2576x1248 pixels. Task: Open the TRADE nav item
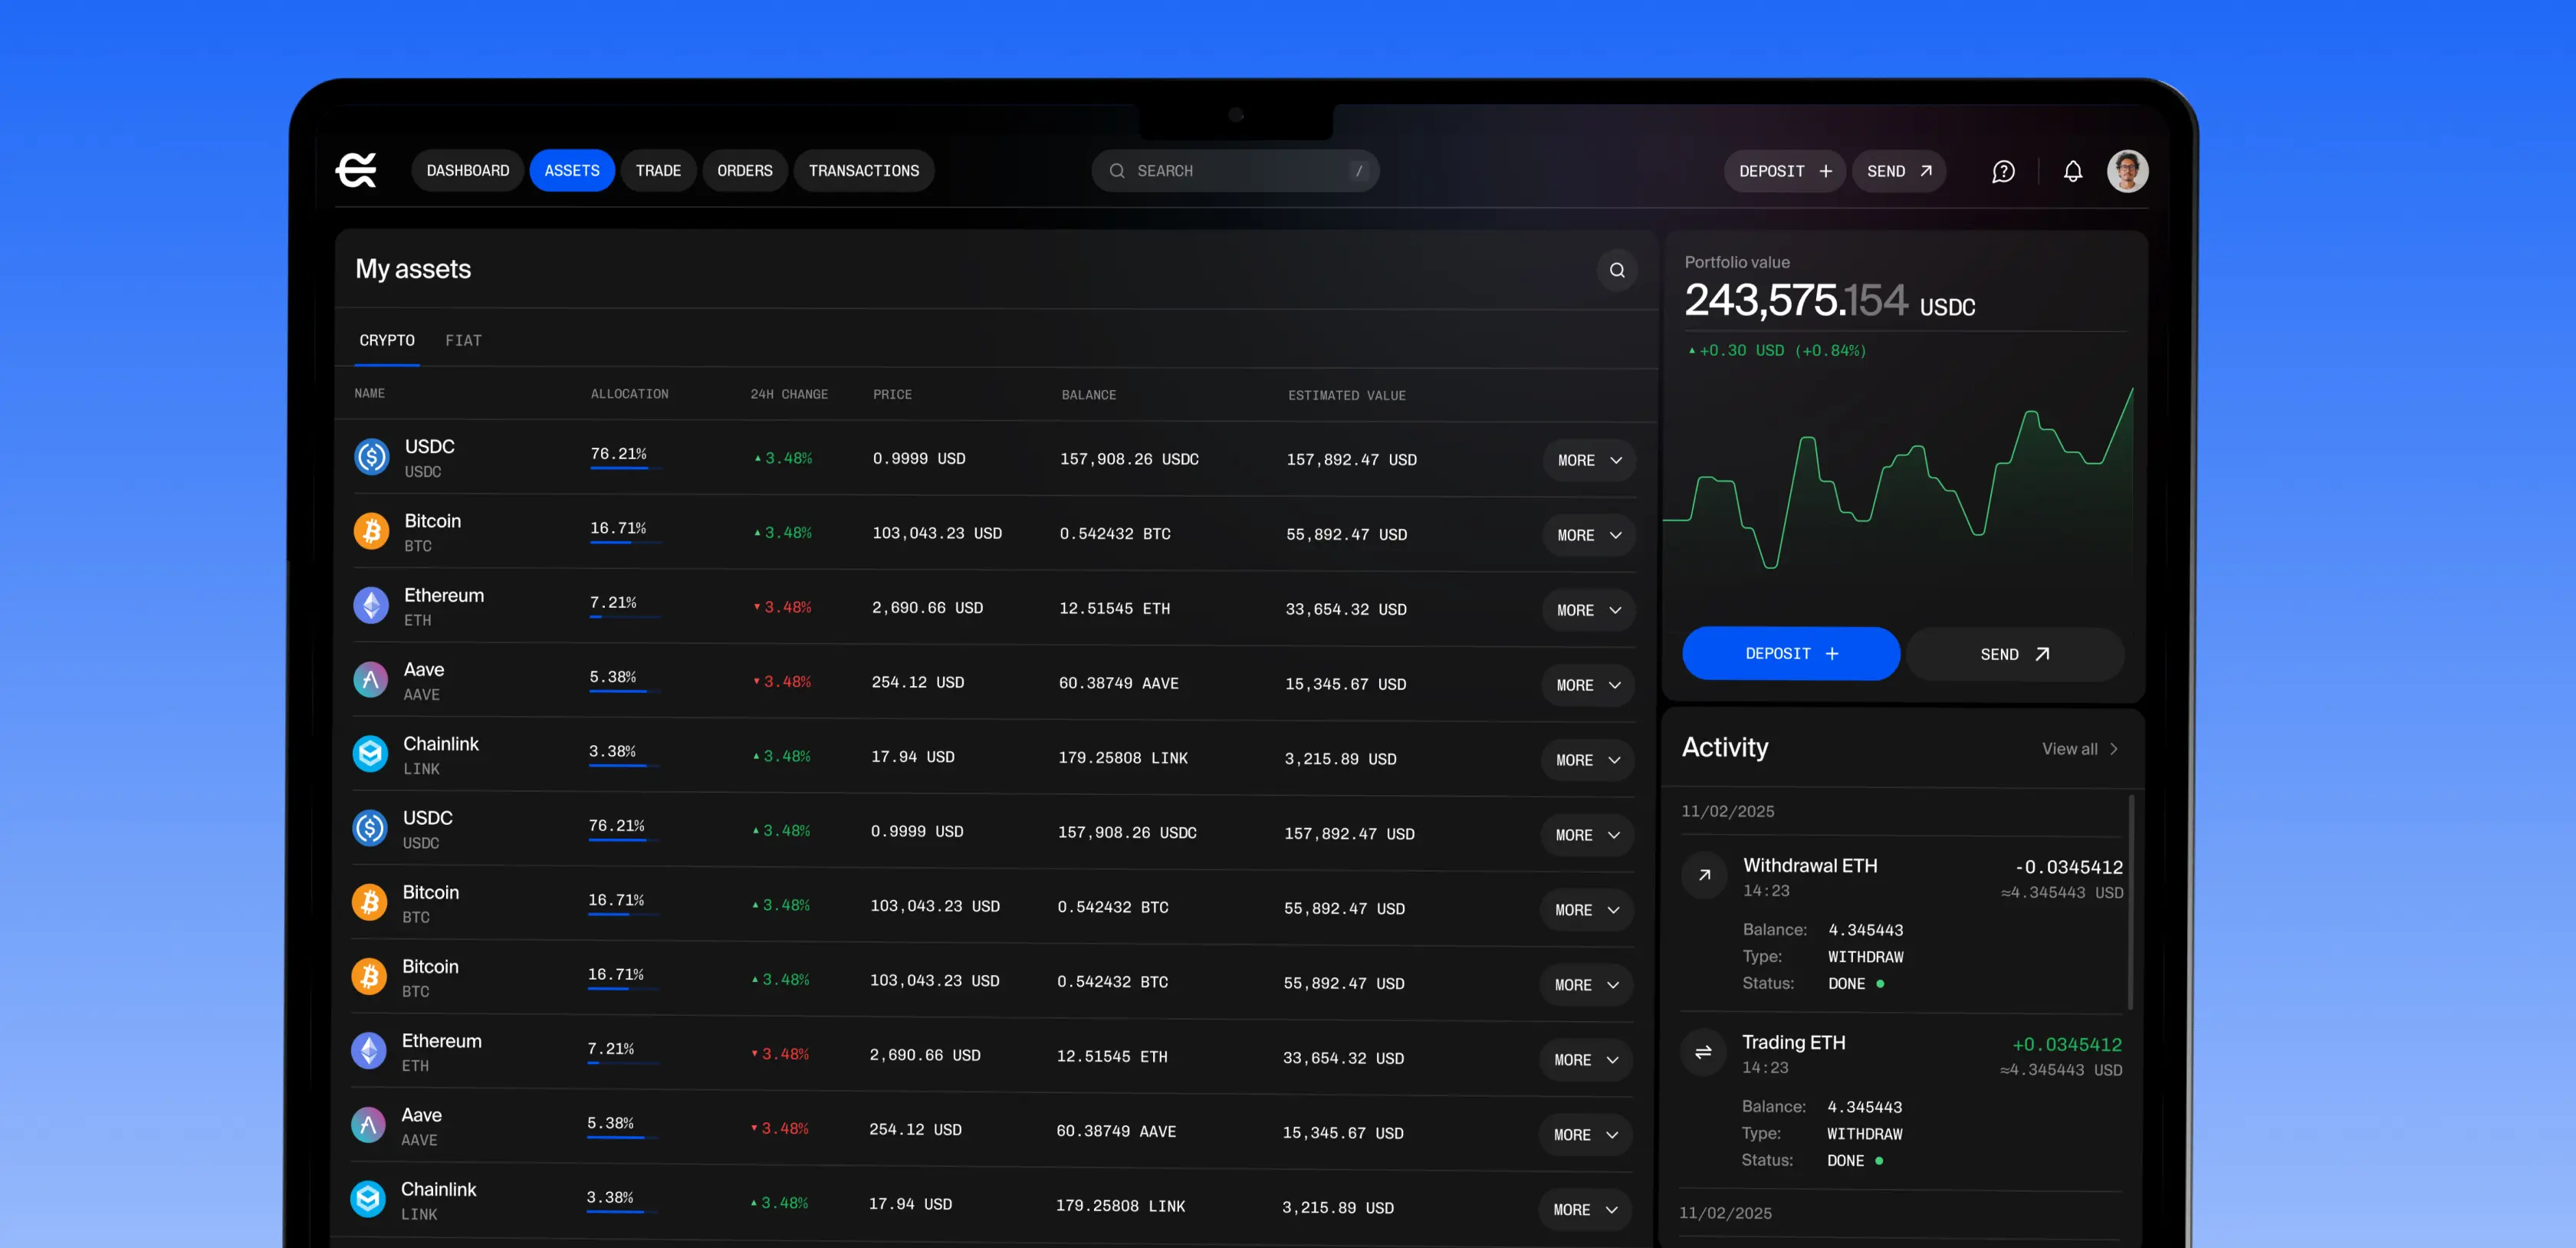point(658,171)
